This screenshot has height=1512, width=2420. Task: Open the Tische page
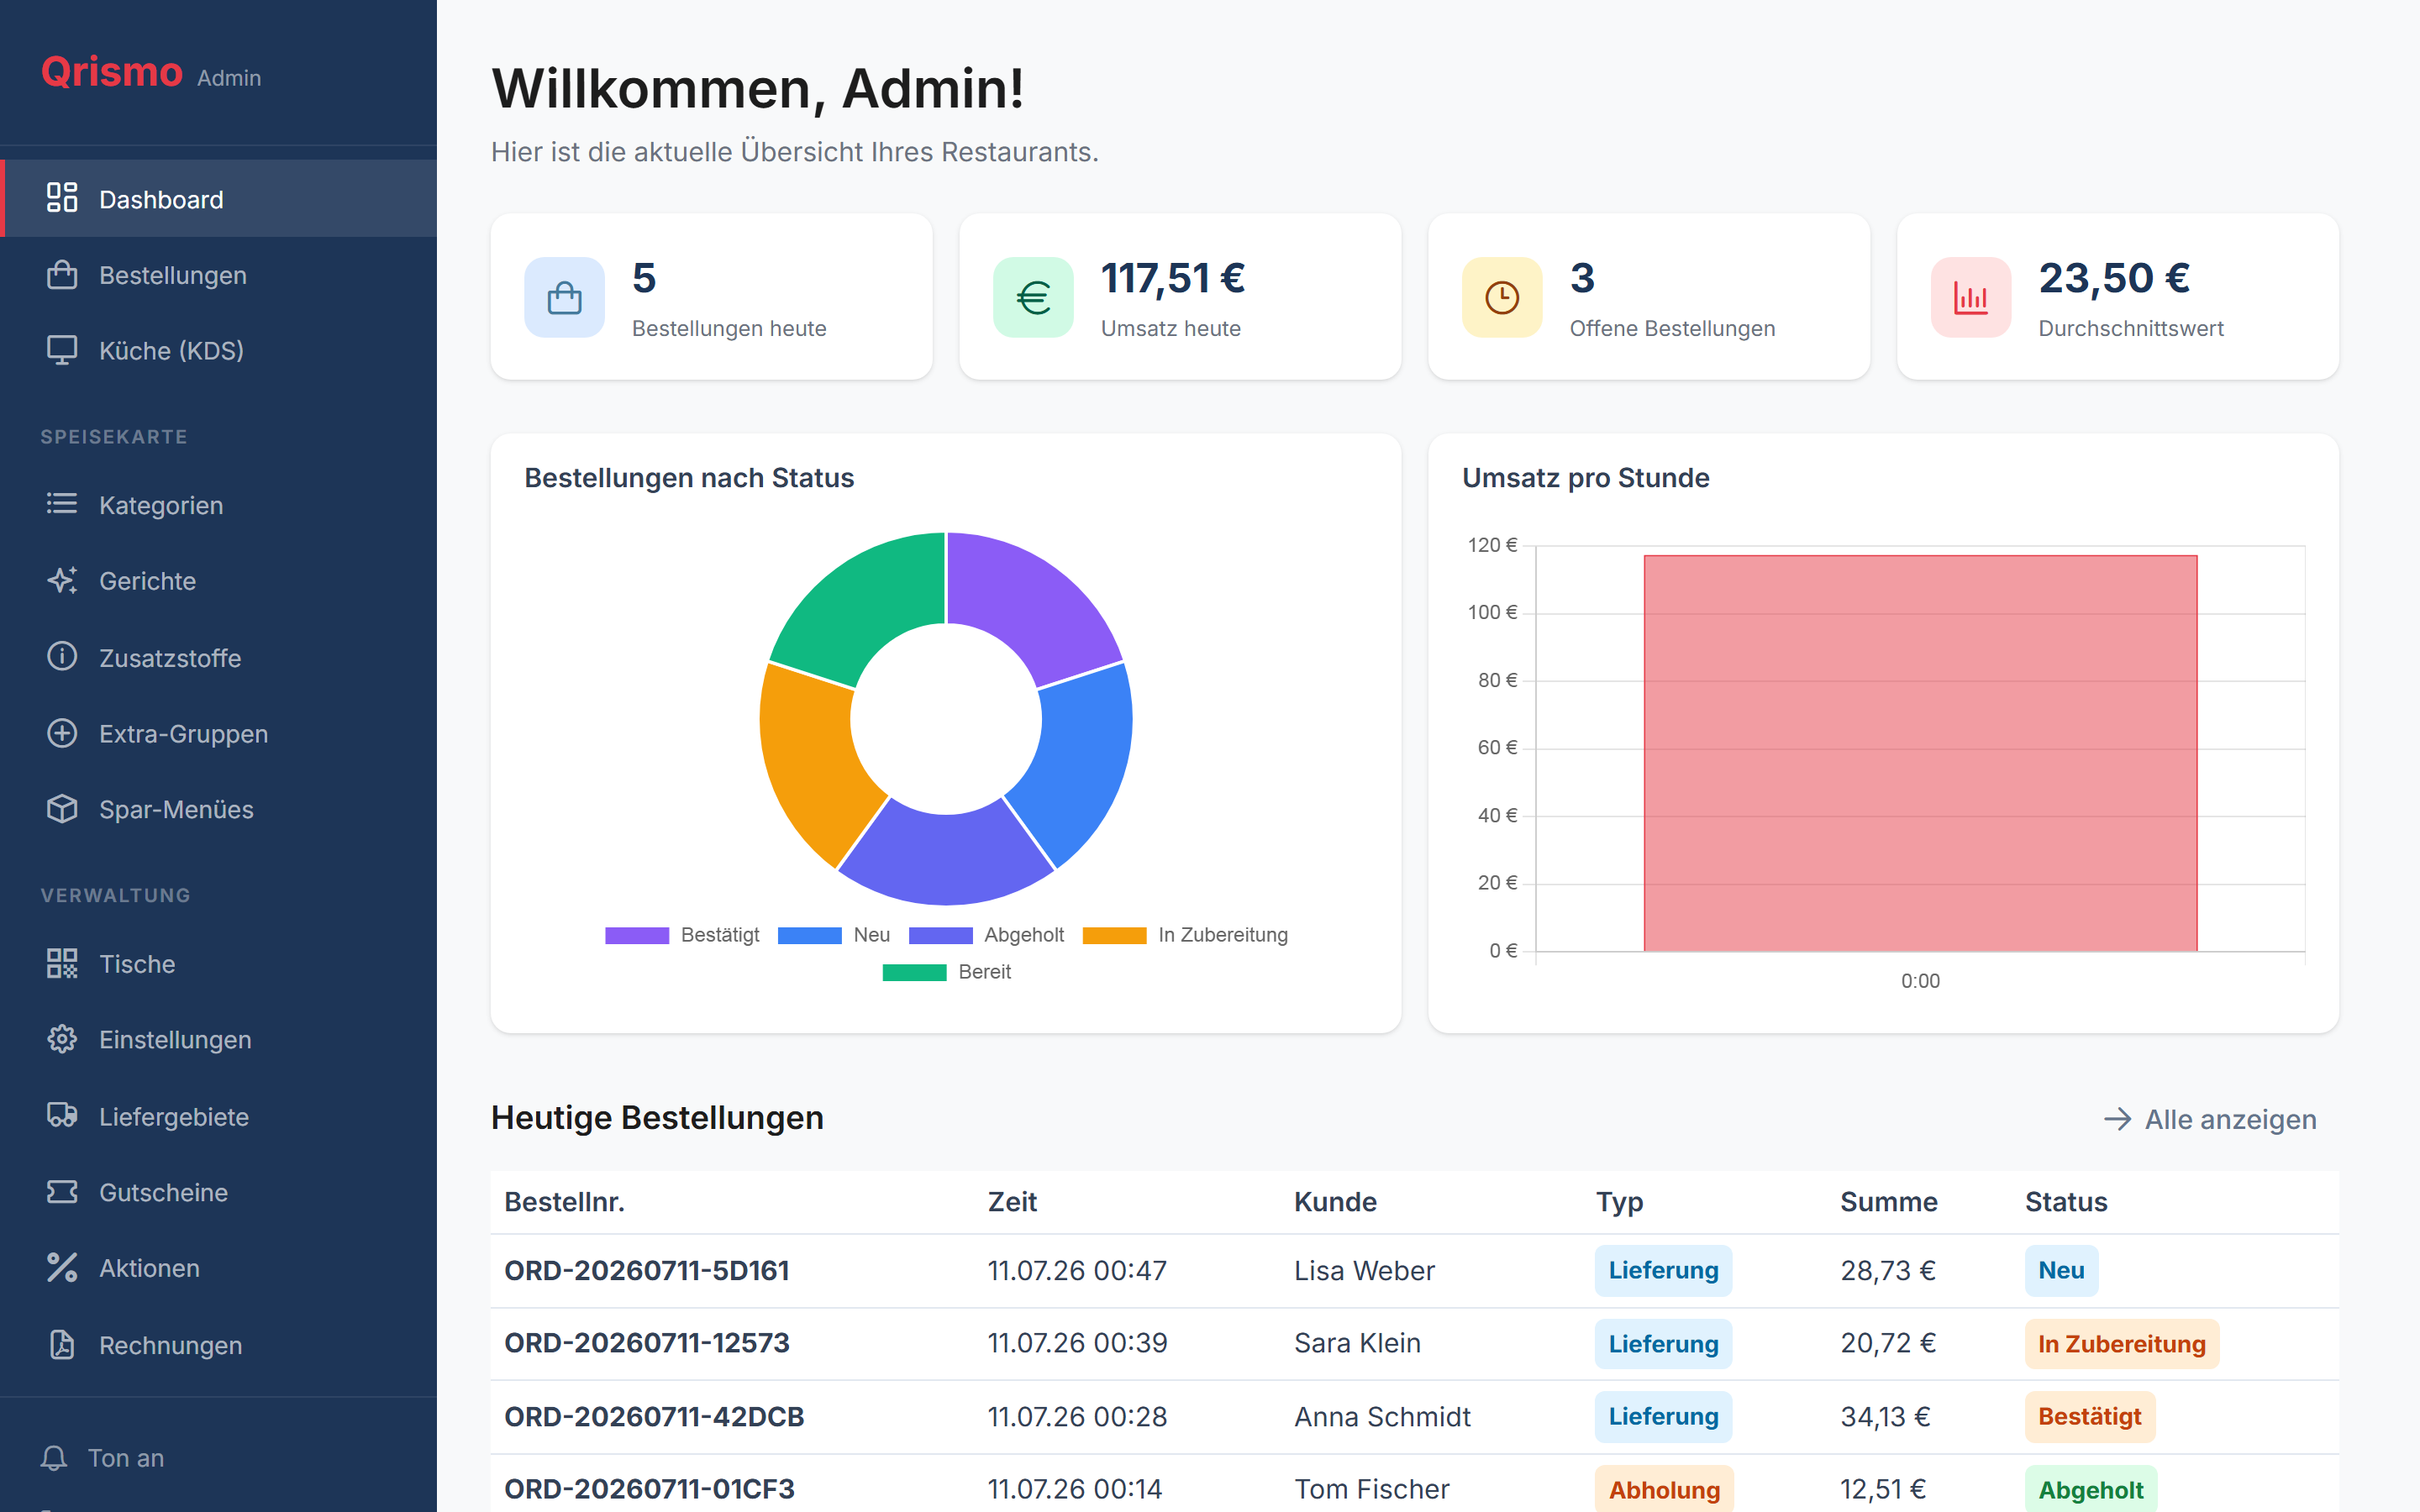click(218, 964)
